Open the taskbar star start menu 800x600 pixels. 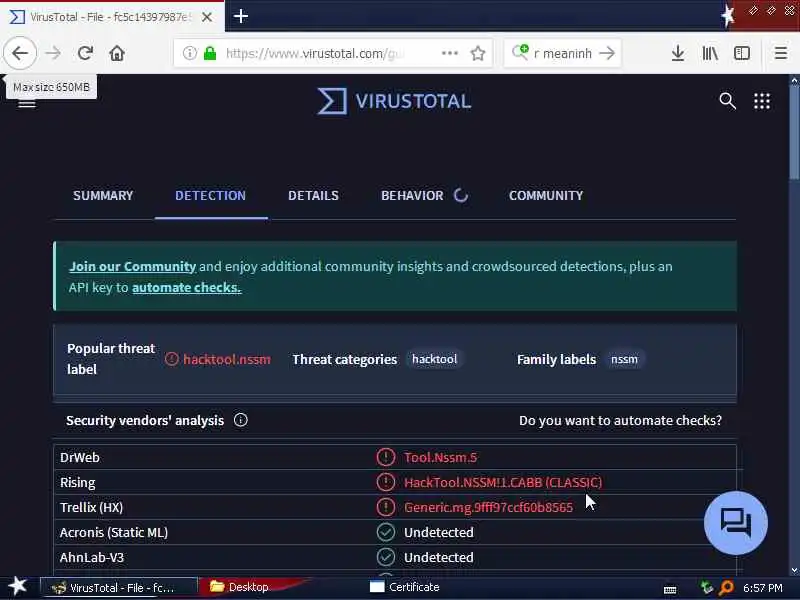18,586
